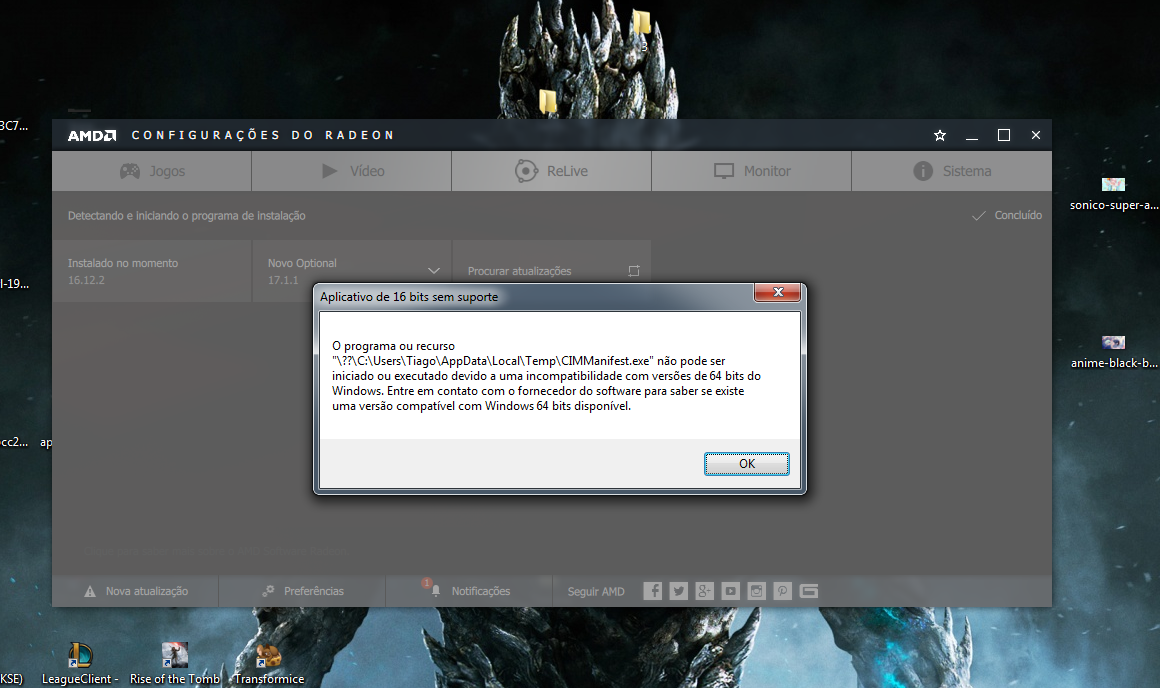The width and height of the screenshot is (1160, 688).
Task: Select the Monitor tab
Action: [x=752, y=171]
